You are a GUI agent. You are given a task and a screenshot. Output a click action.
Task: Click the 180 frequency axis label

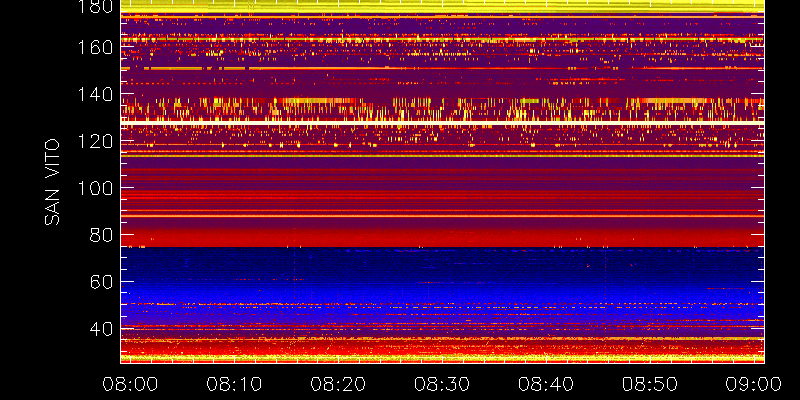95,7
